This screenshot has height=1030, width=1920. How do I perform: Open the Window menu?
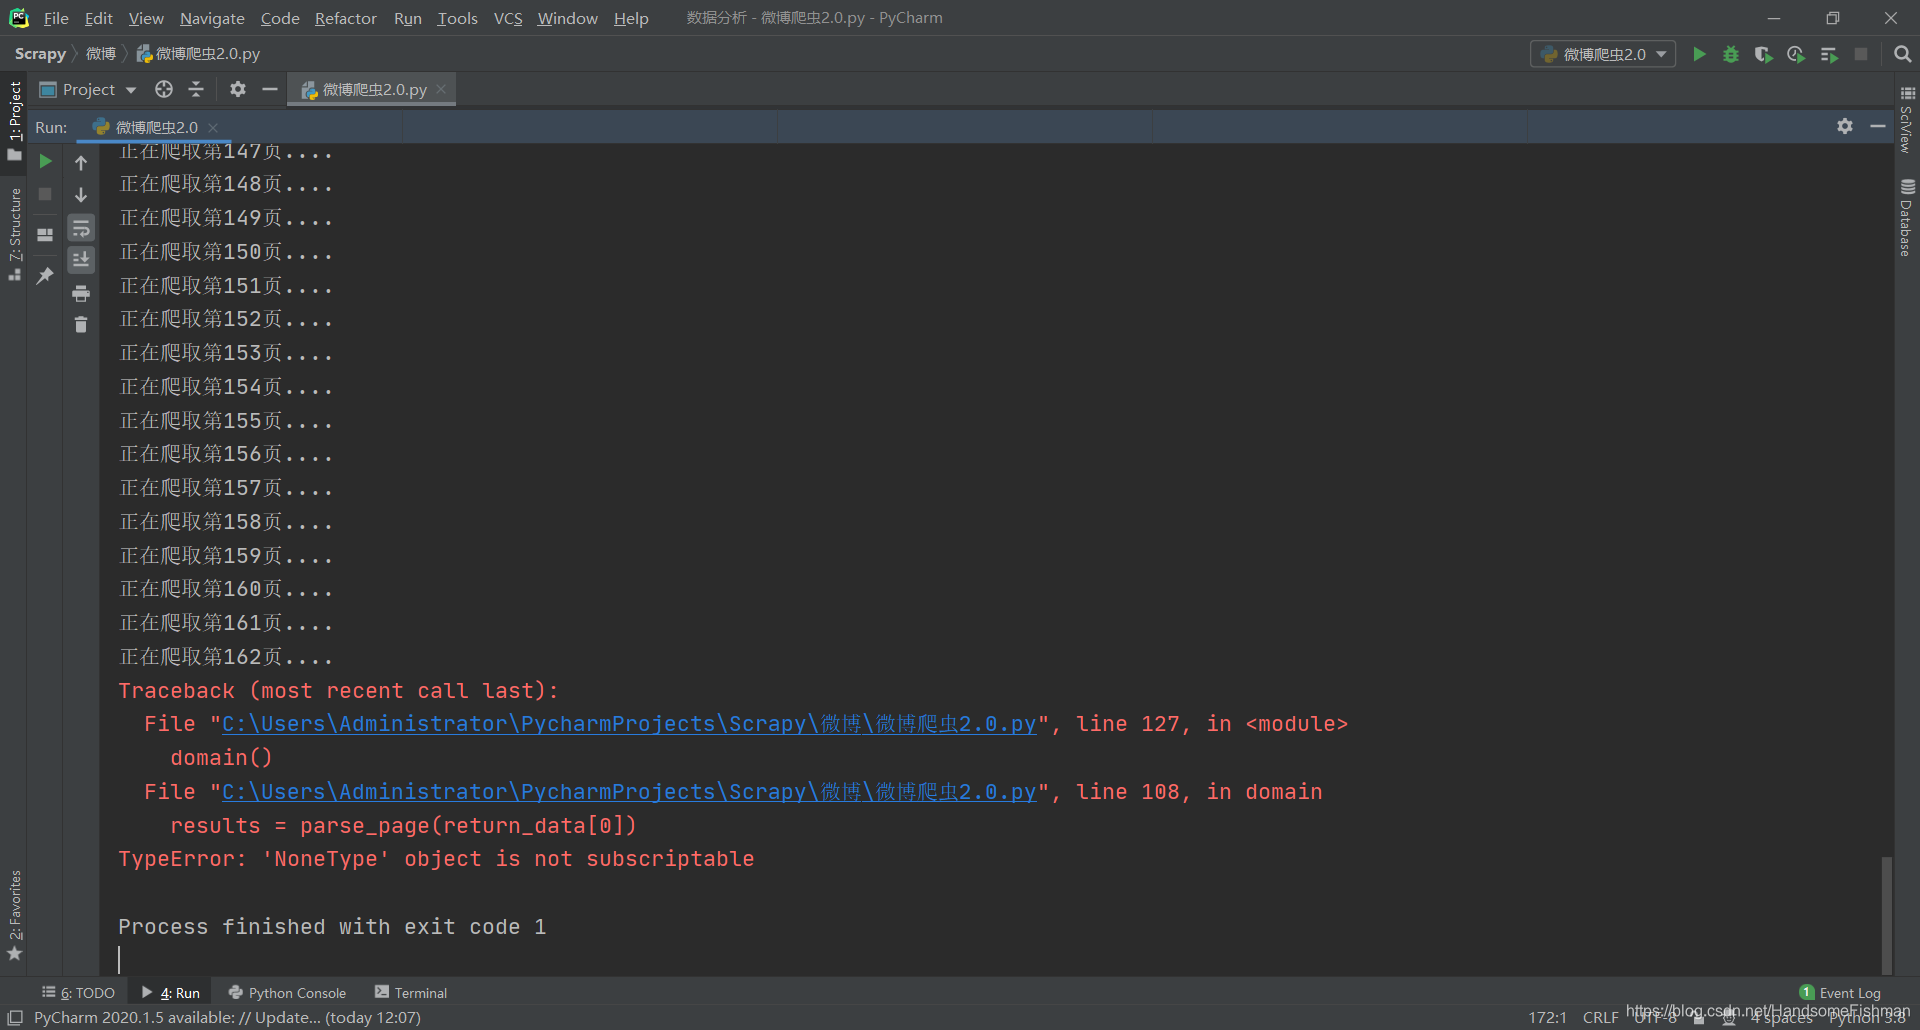point(567,18)
